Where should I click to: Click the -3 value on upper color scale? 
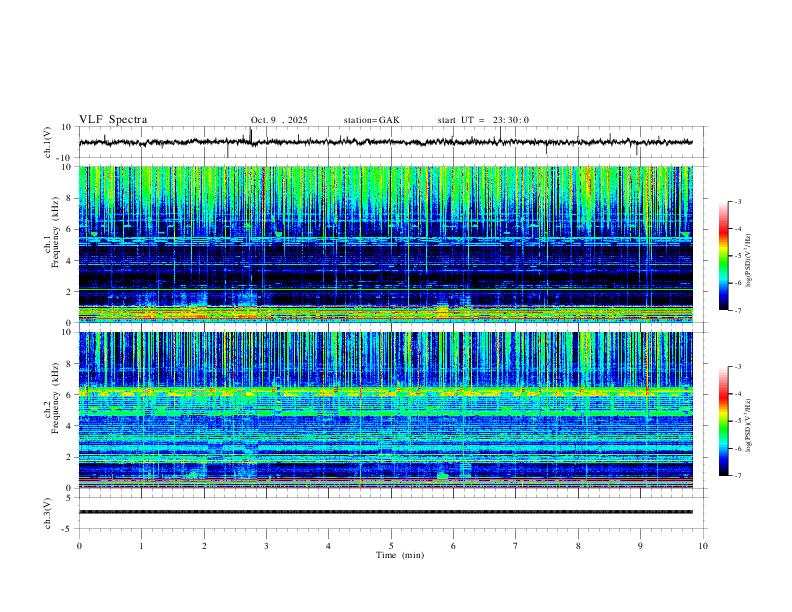click(738, 201)
